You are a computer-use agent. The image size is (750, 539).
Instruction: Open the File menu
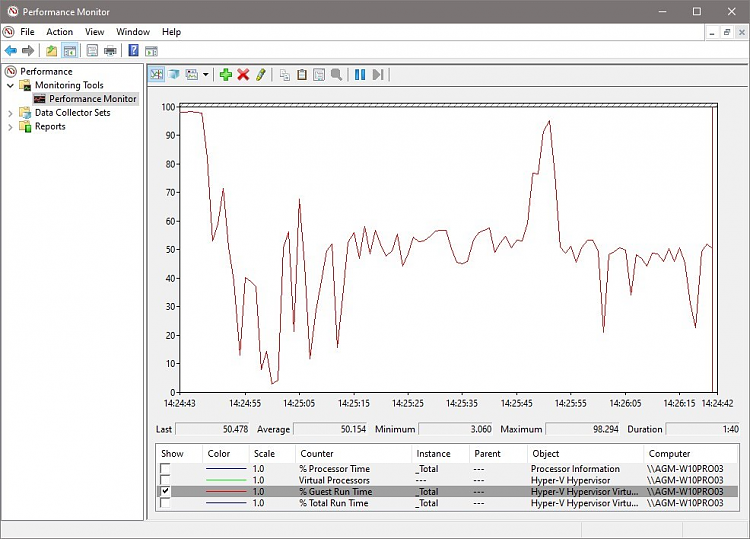pyautogui.click(x=27, y=32)
